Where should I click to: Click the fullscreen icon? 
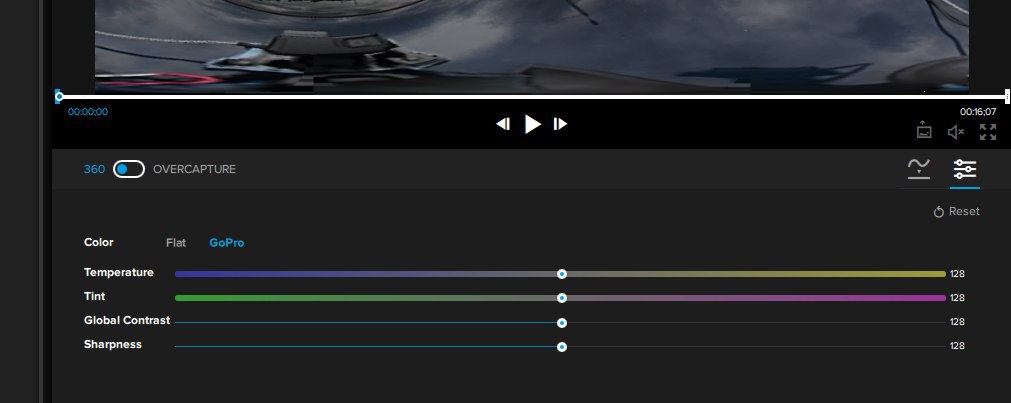pos(988,132)
